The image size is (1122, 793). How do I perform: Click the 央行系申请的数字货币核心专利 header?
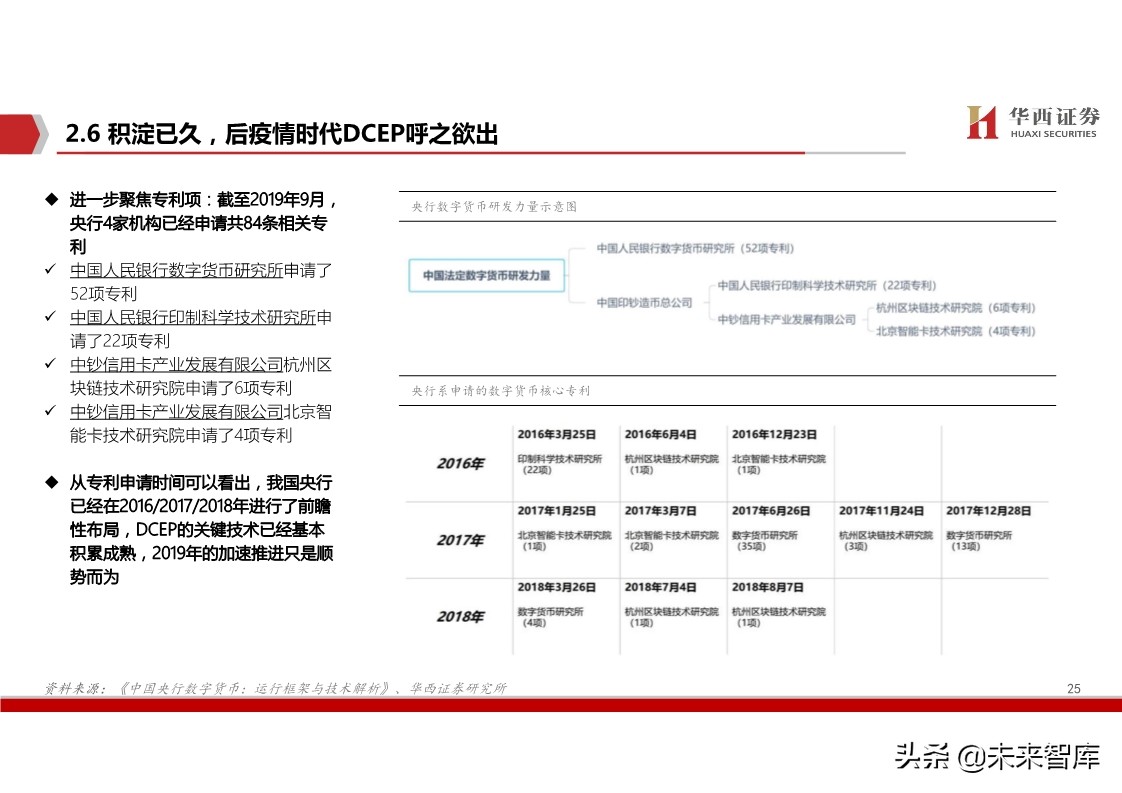point(501,391)
